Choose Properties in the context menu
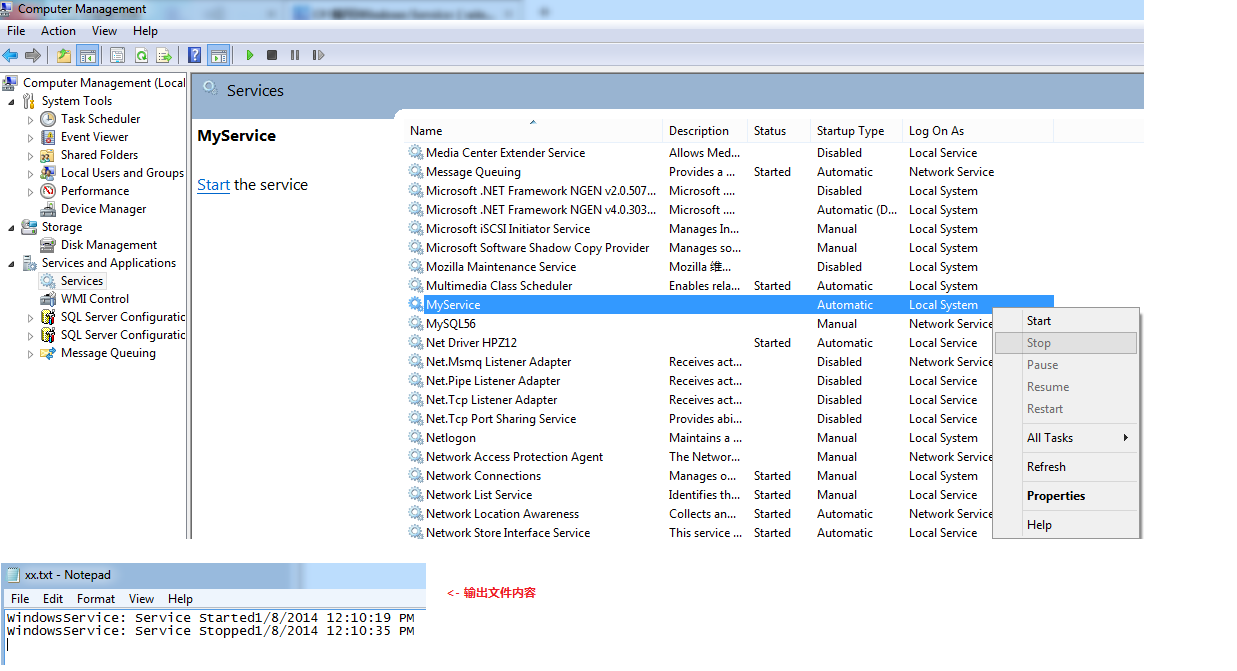1237x671 pixels. 1055,496
